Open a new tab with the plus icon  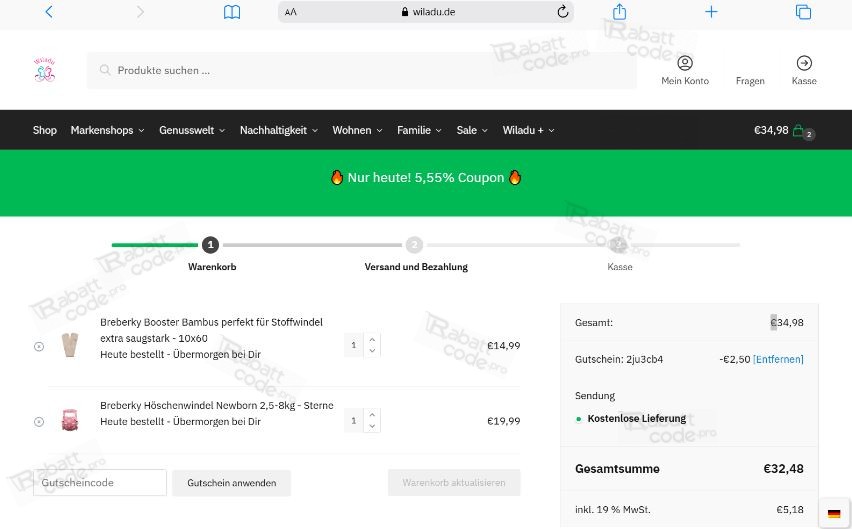coord(711,11)
